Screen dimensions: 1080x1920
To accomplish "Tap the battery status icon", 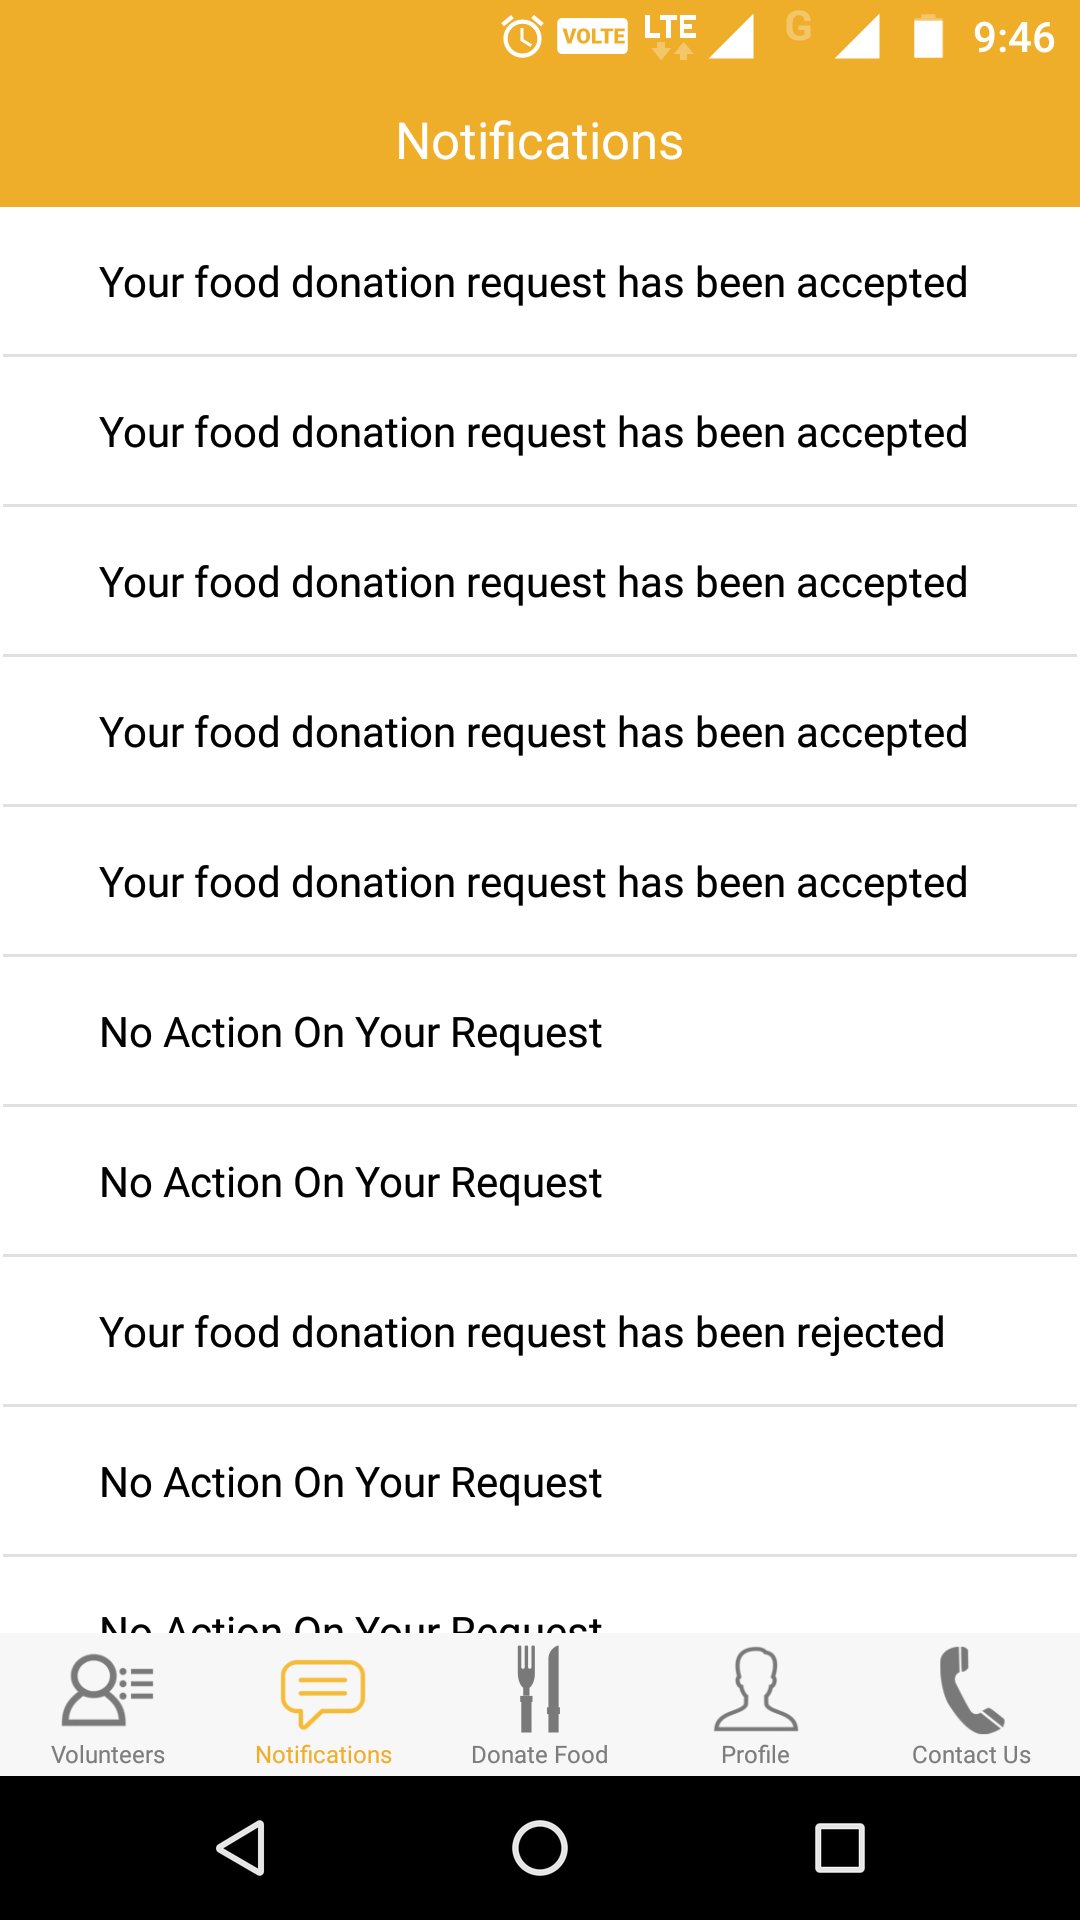I will 928,37.
